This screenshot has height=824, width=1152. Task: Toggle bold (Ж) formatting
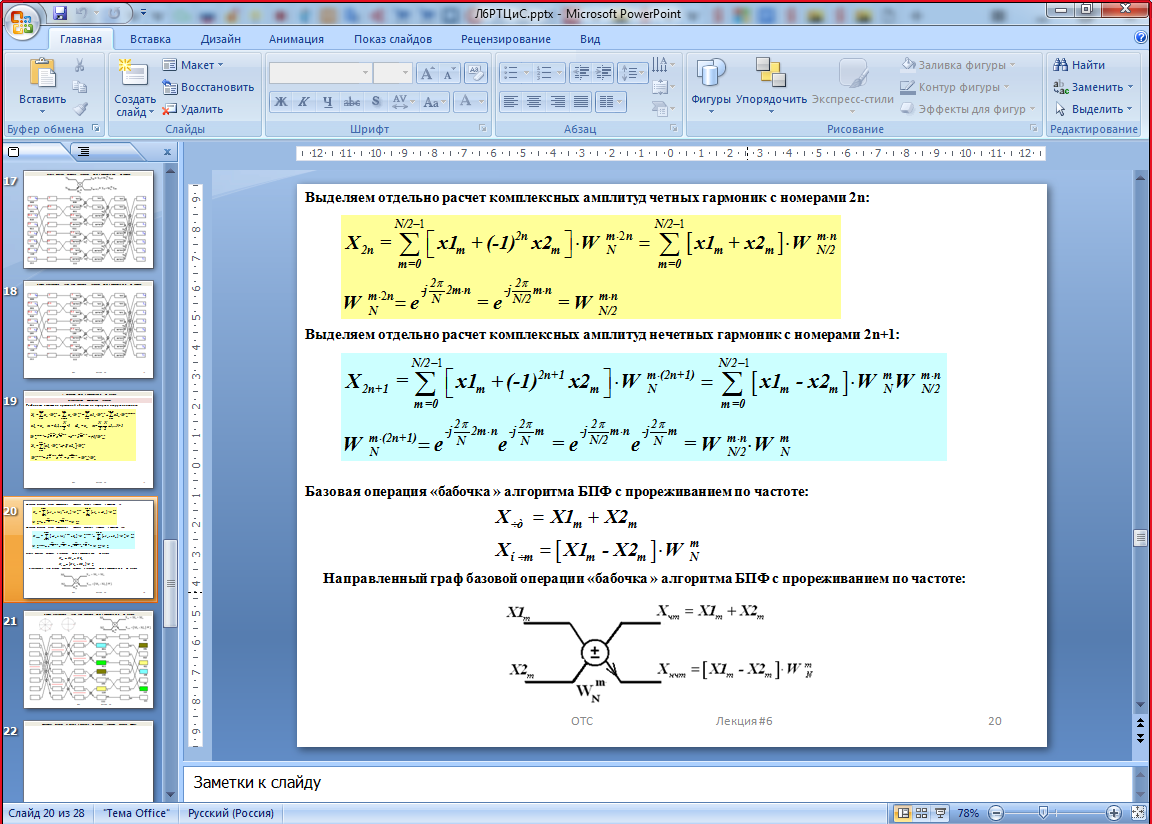(x=281, y=102)
